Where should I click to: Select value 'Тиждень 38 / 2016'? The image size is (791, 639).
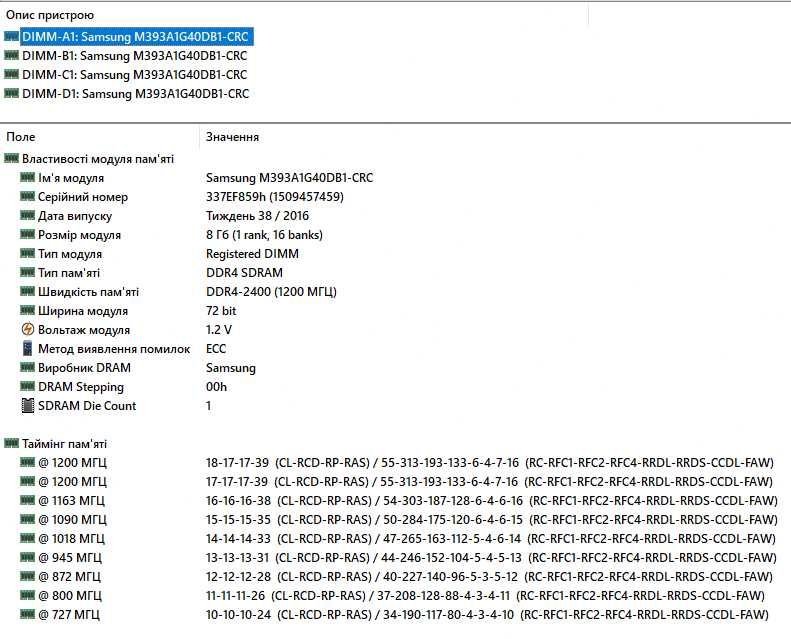click(257, 216)
